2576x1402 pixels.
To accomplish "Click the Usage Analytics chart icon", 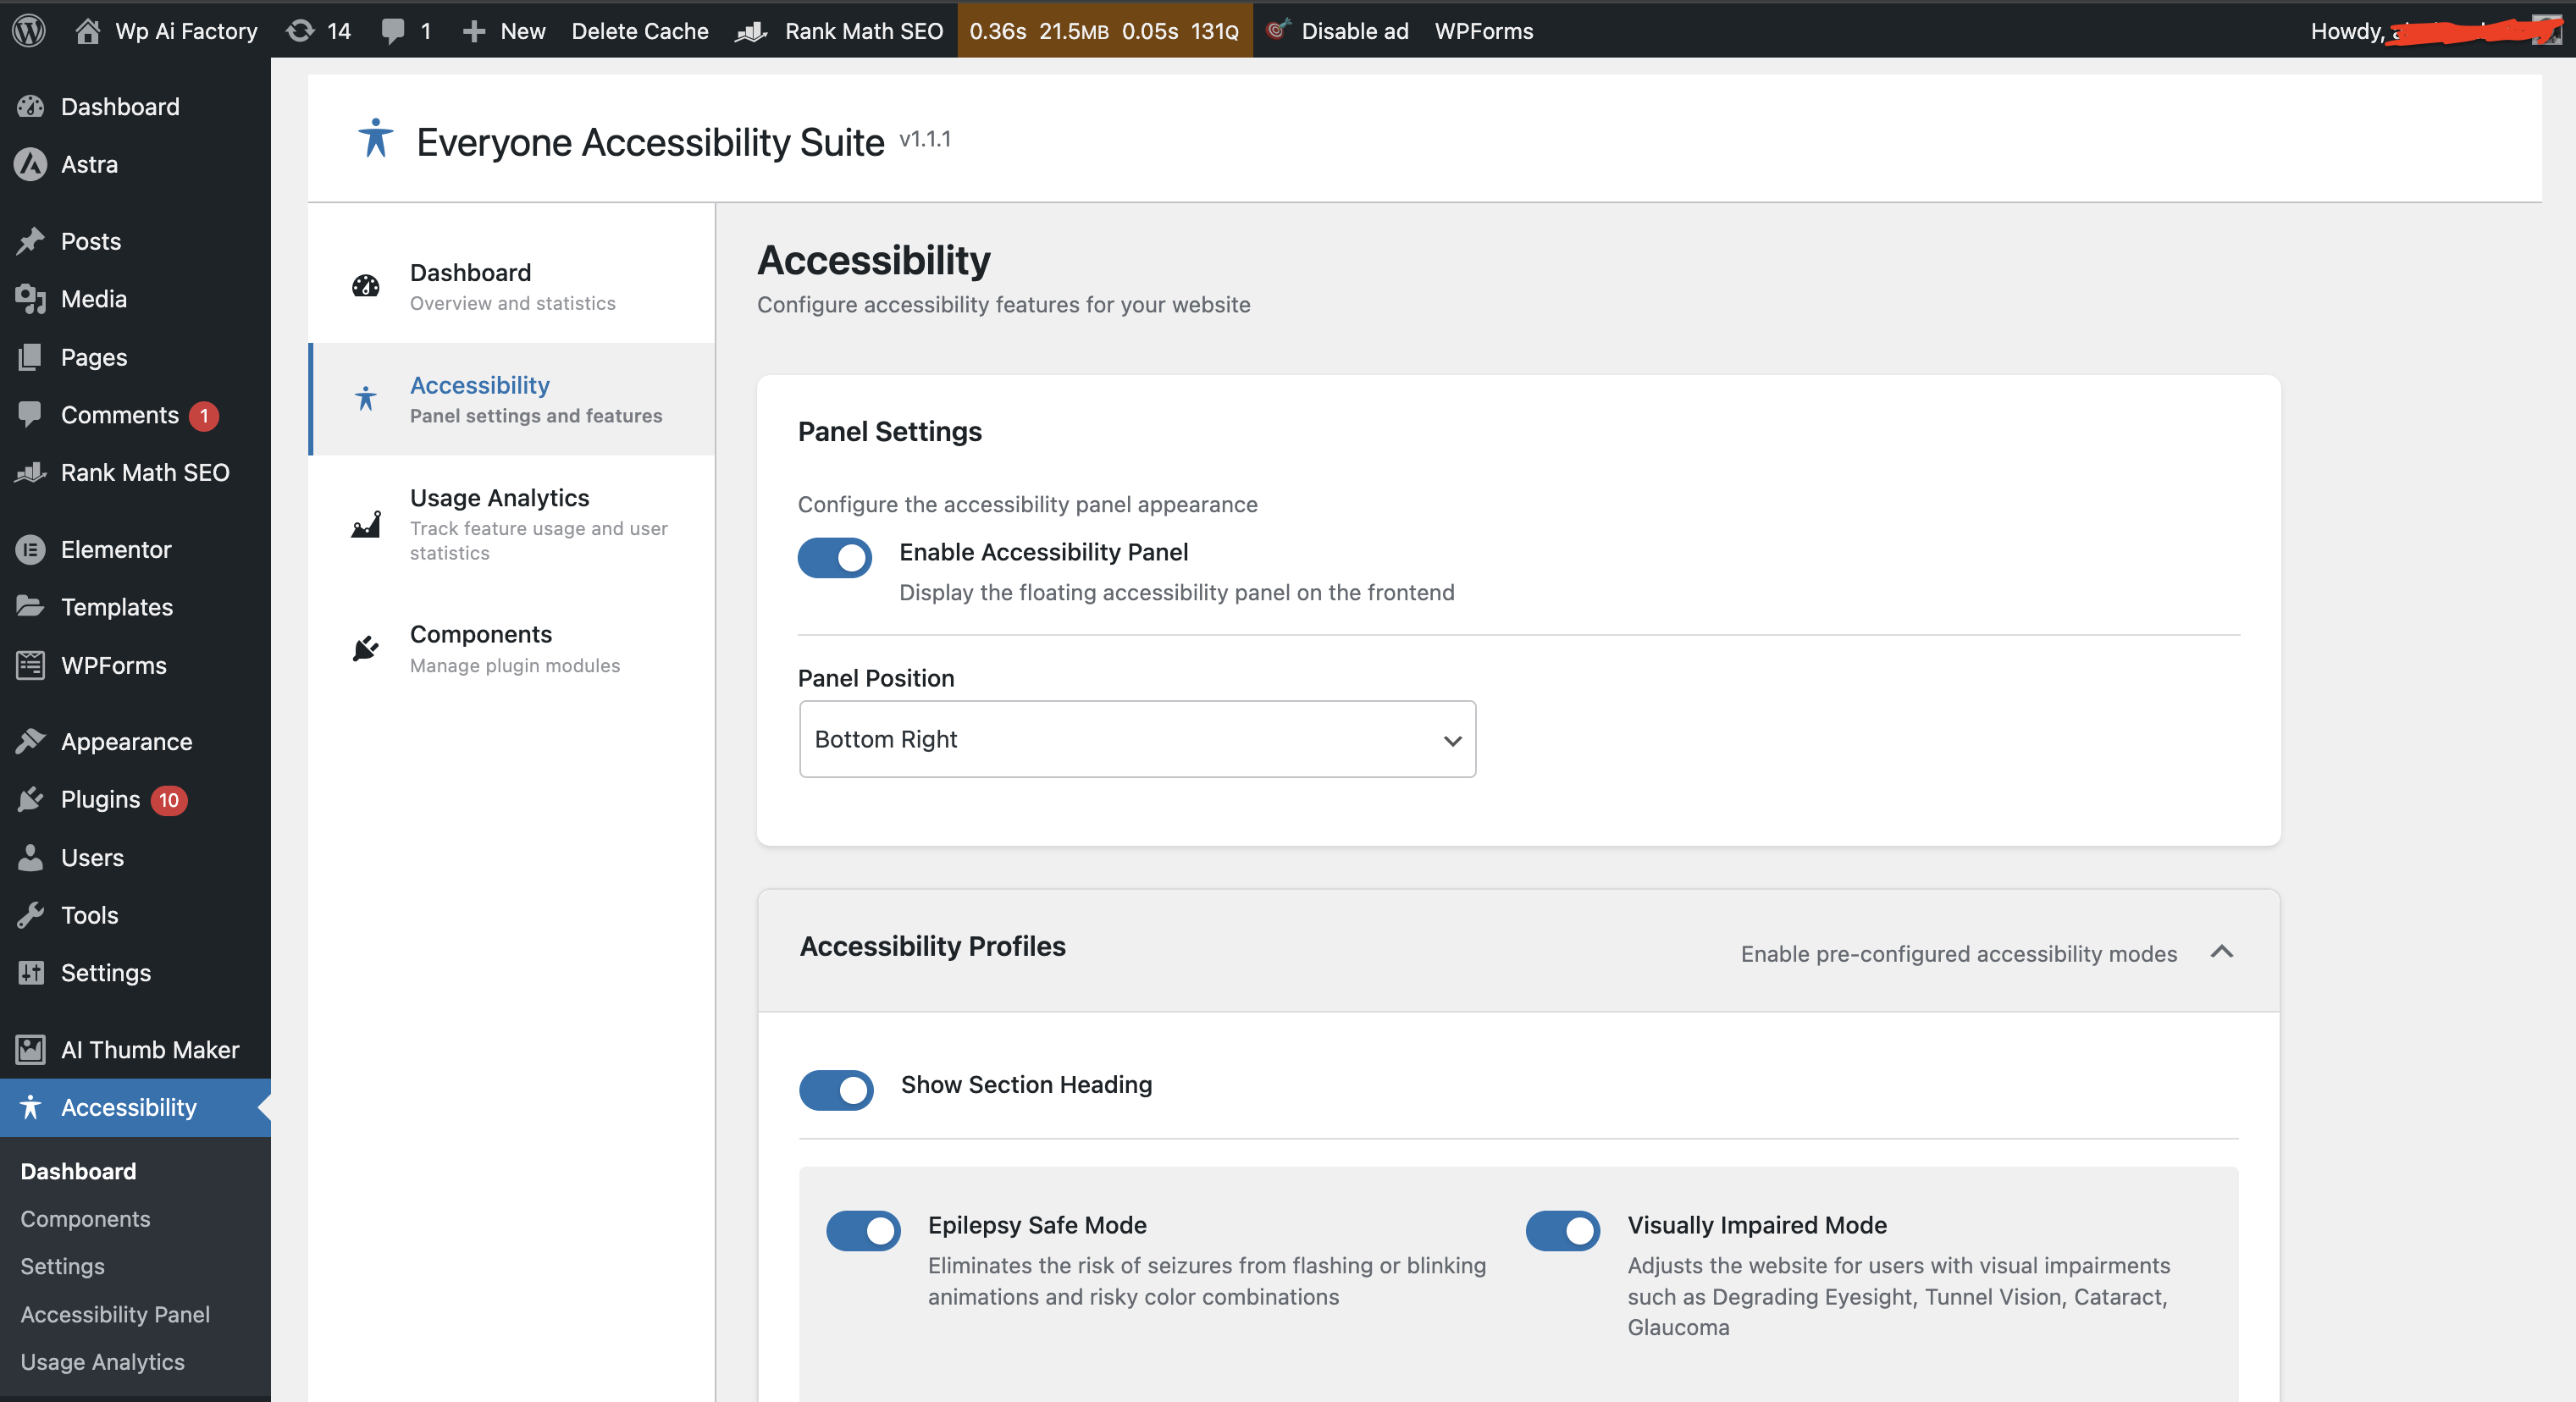I will tap(365, 524).
